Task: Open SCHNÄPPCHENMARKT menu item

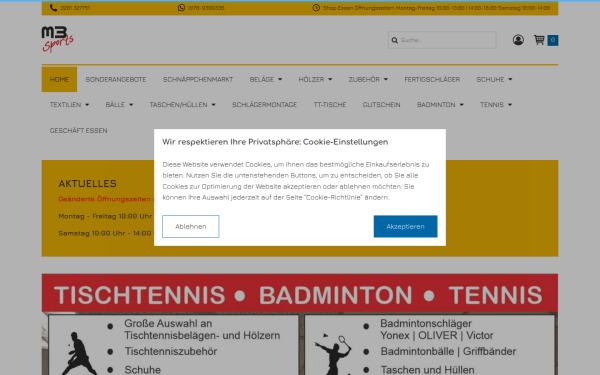Action: pyautogui.click(x=198, y=80)
